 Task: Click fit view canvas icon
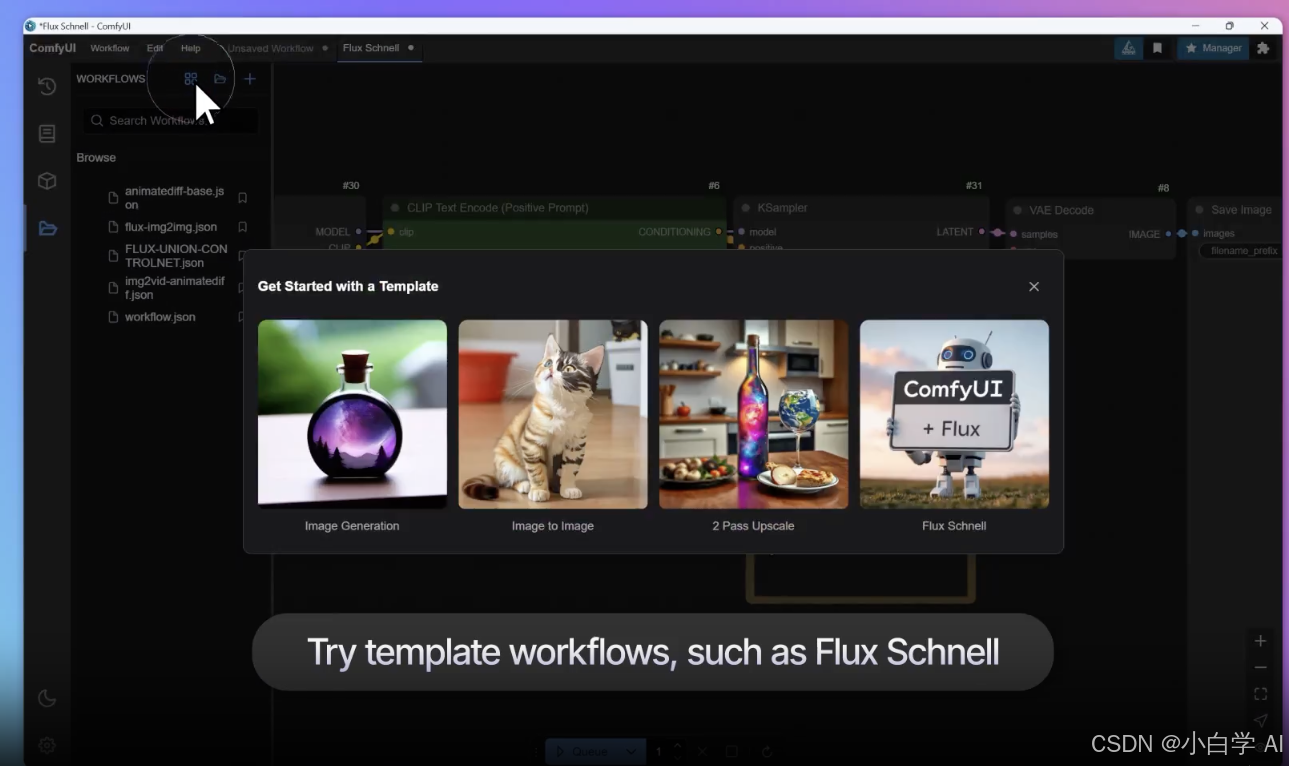(1261, 694)
